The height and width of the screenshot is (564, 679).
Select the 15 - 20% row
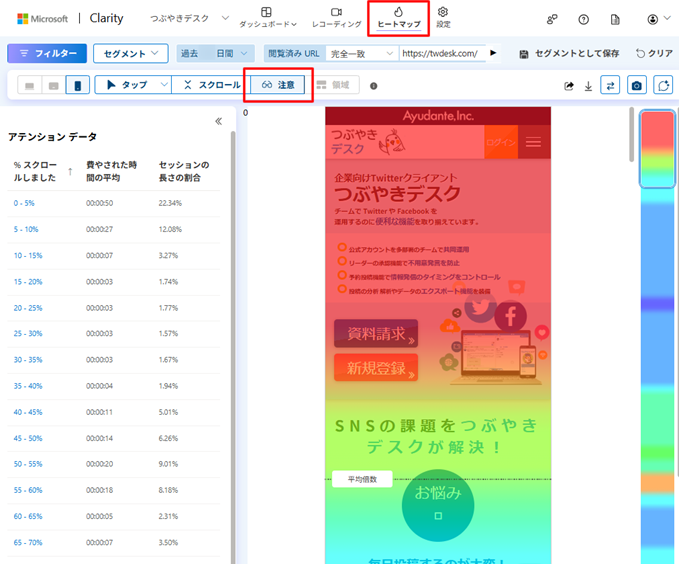tap(113, 282)
